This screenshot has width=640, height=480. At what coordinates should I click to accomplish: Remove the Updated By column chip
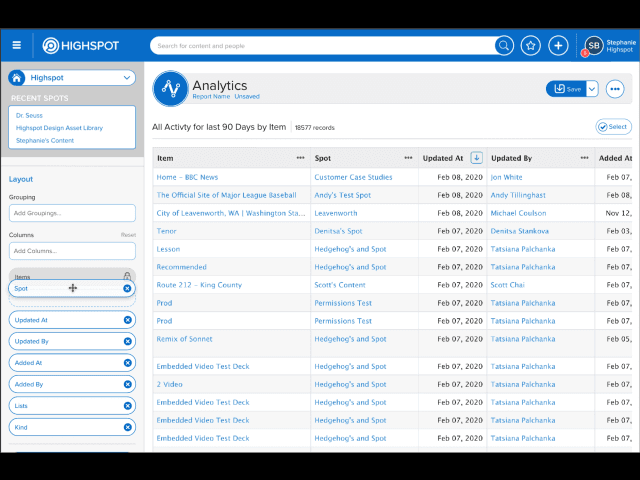pyautogui.click(x=128, y=341)
